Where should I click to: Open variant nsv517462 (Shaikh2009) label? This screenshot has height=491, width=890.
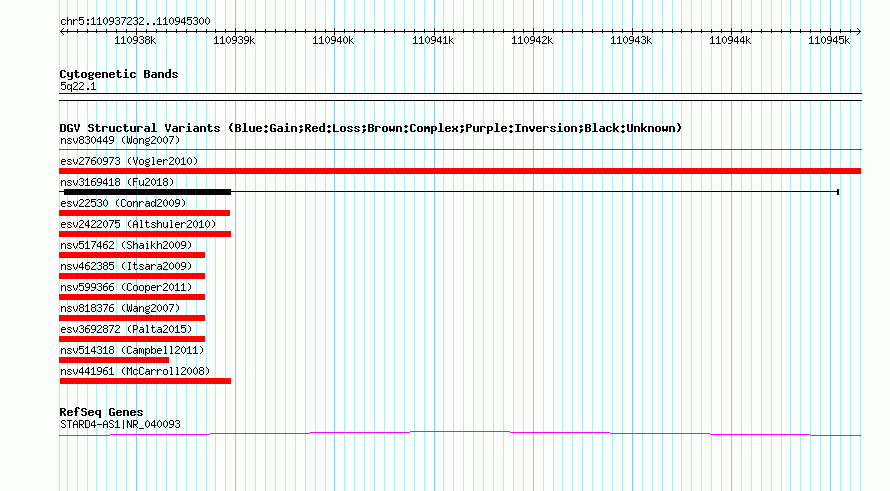coord(126,245)
